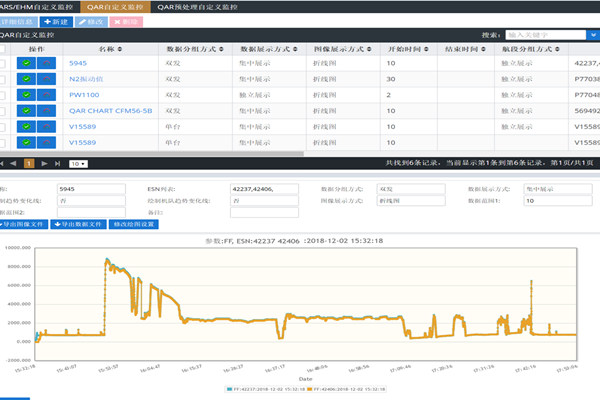Tick the checkbox for row 5945
Image resolution: width=600 pixels, height=400 pixels.
click(x=2, y=64)
